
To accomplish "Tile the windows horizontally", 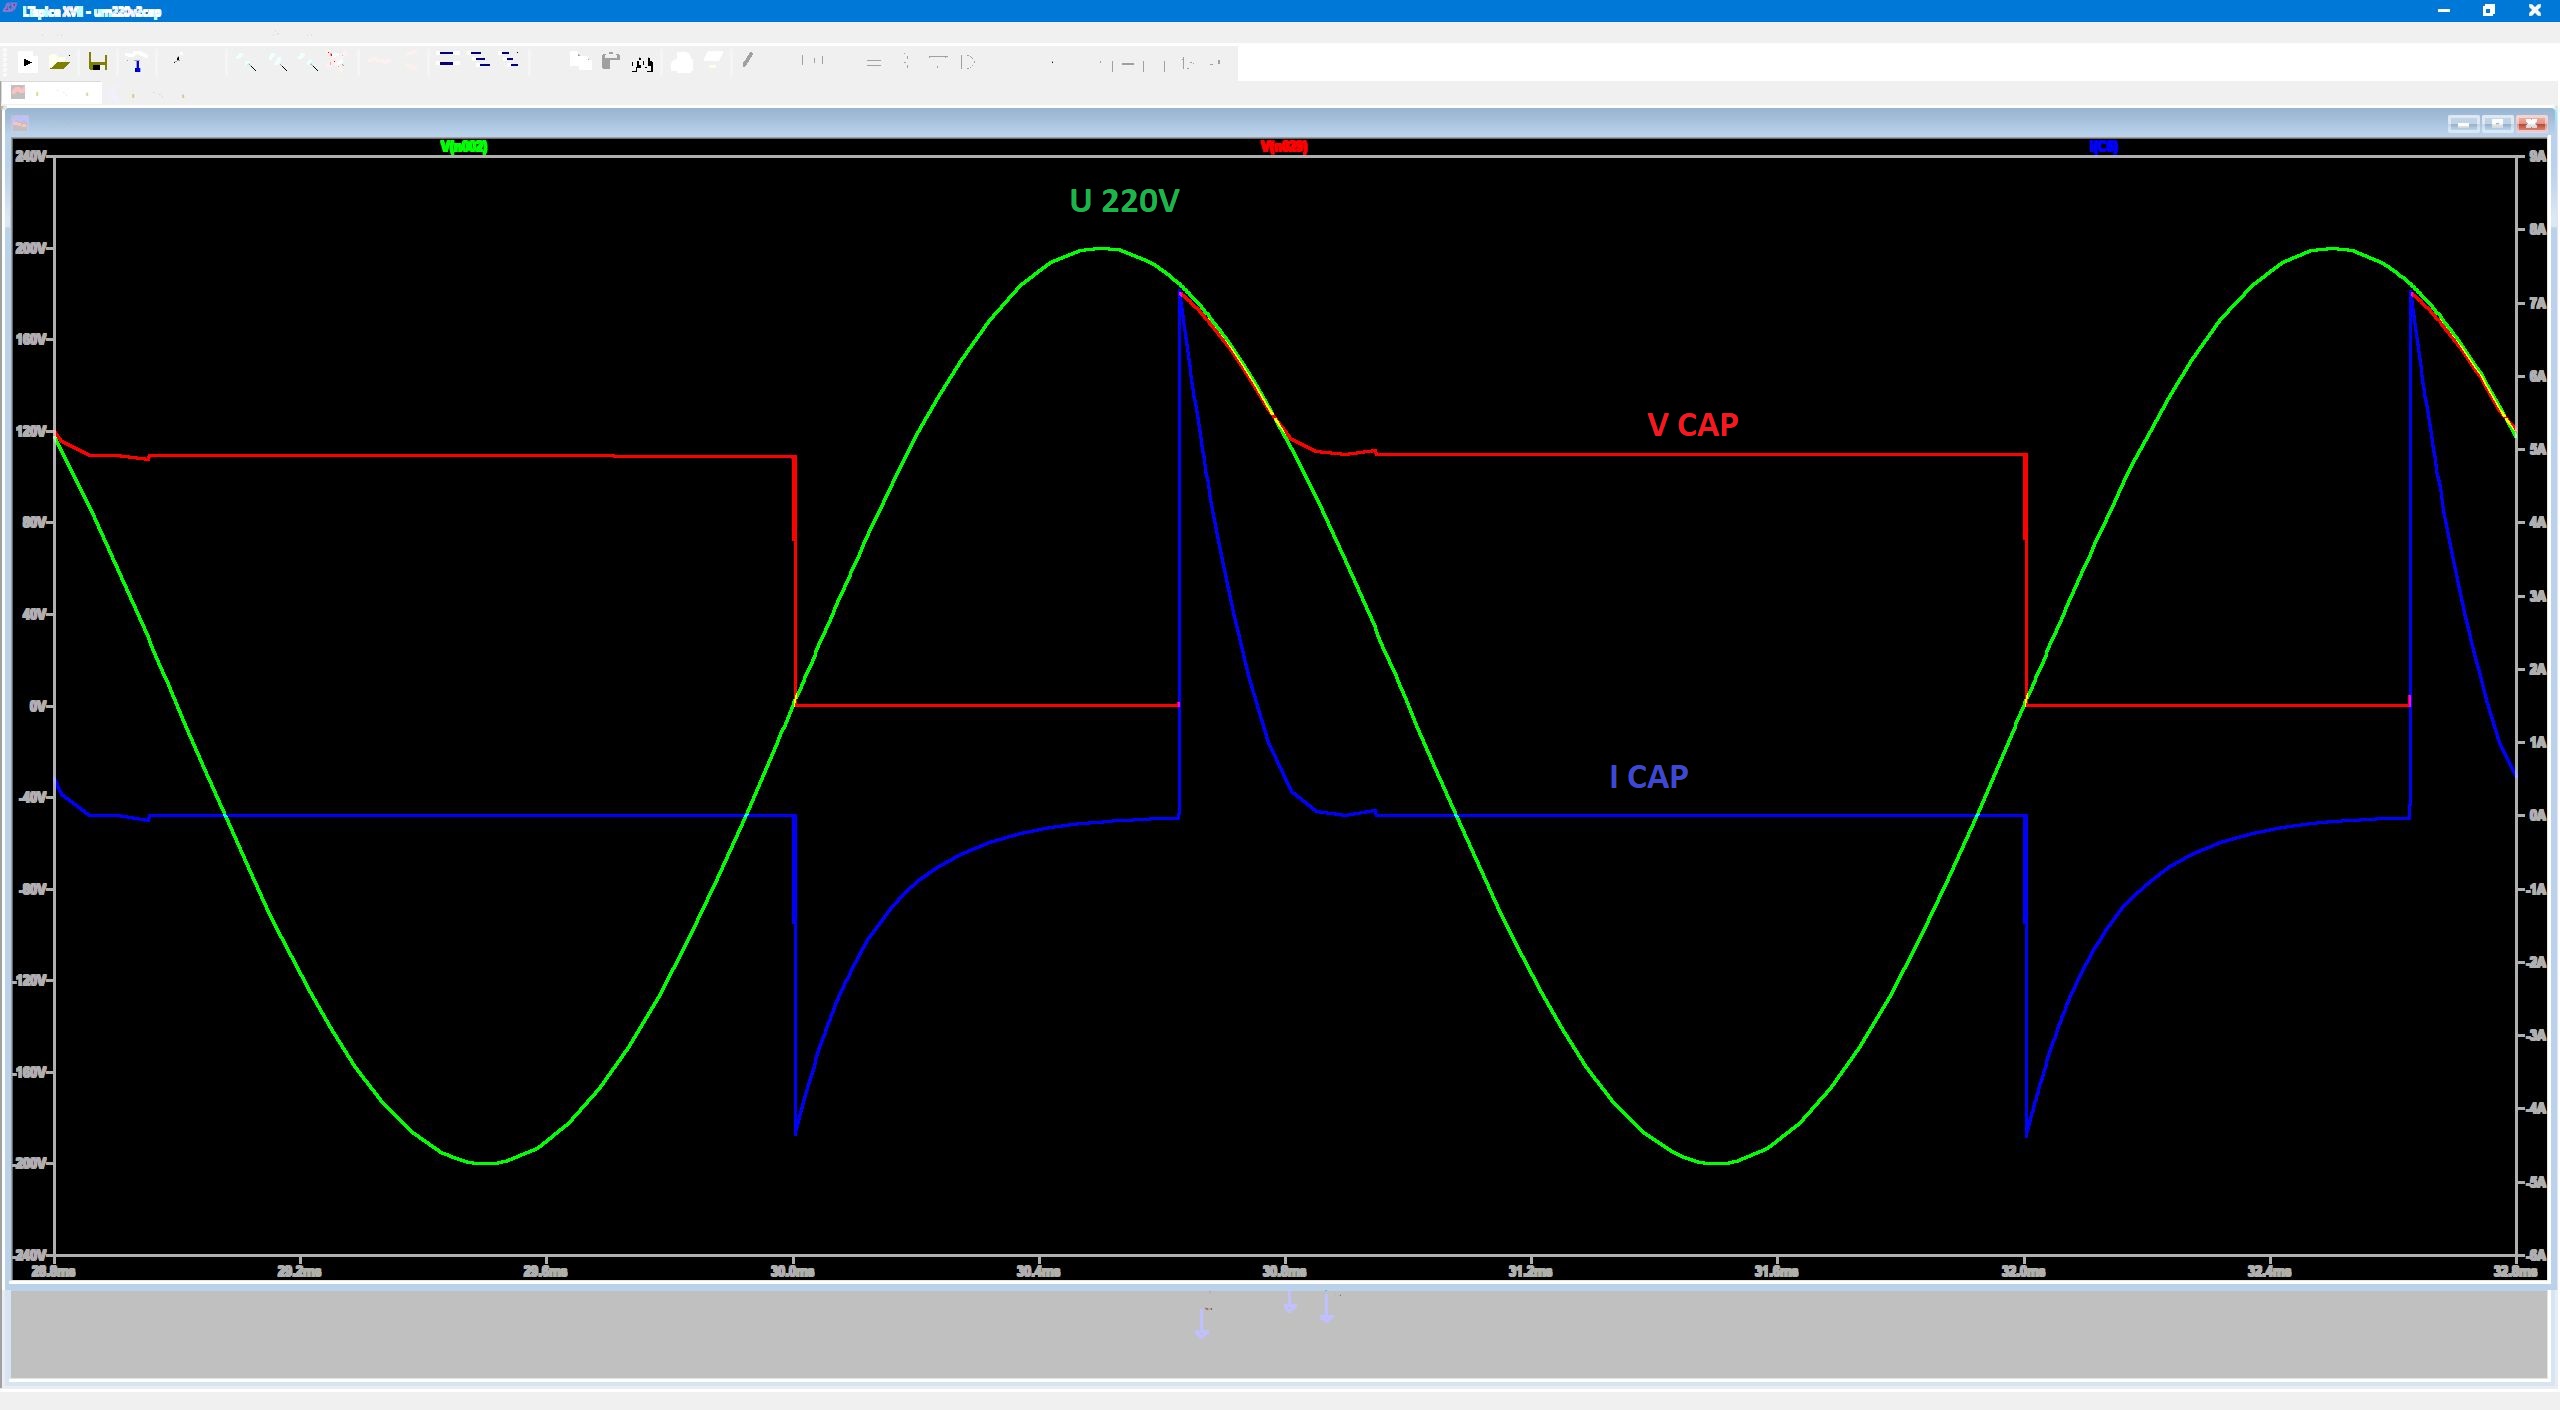I will (447, 61).
